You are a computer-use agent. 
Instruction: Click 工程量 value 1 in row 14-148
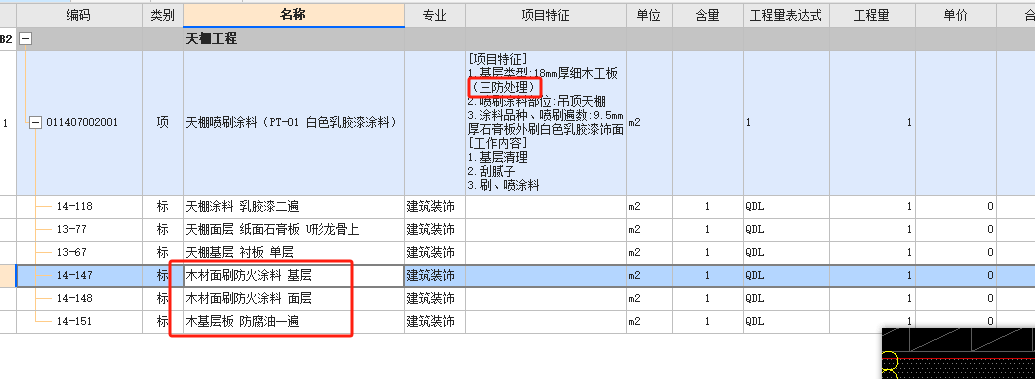coord(872,298)
